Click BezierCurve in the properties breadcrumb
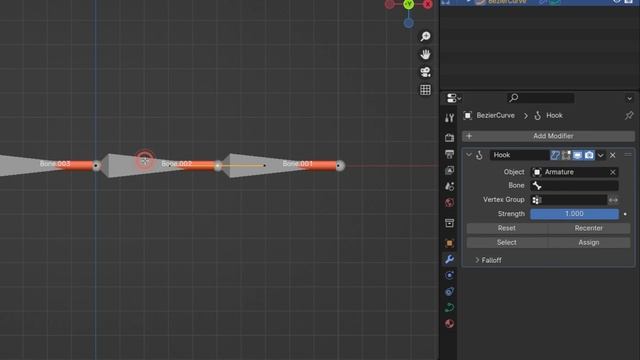This screenshot has height=360, width=640. (x=495, y=116)
